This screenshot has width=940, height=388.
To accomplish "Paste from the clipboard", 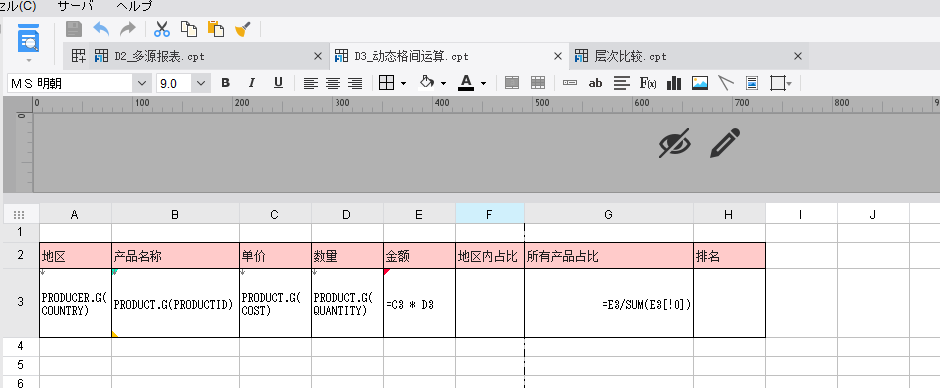I will [x=216, y=29].
